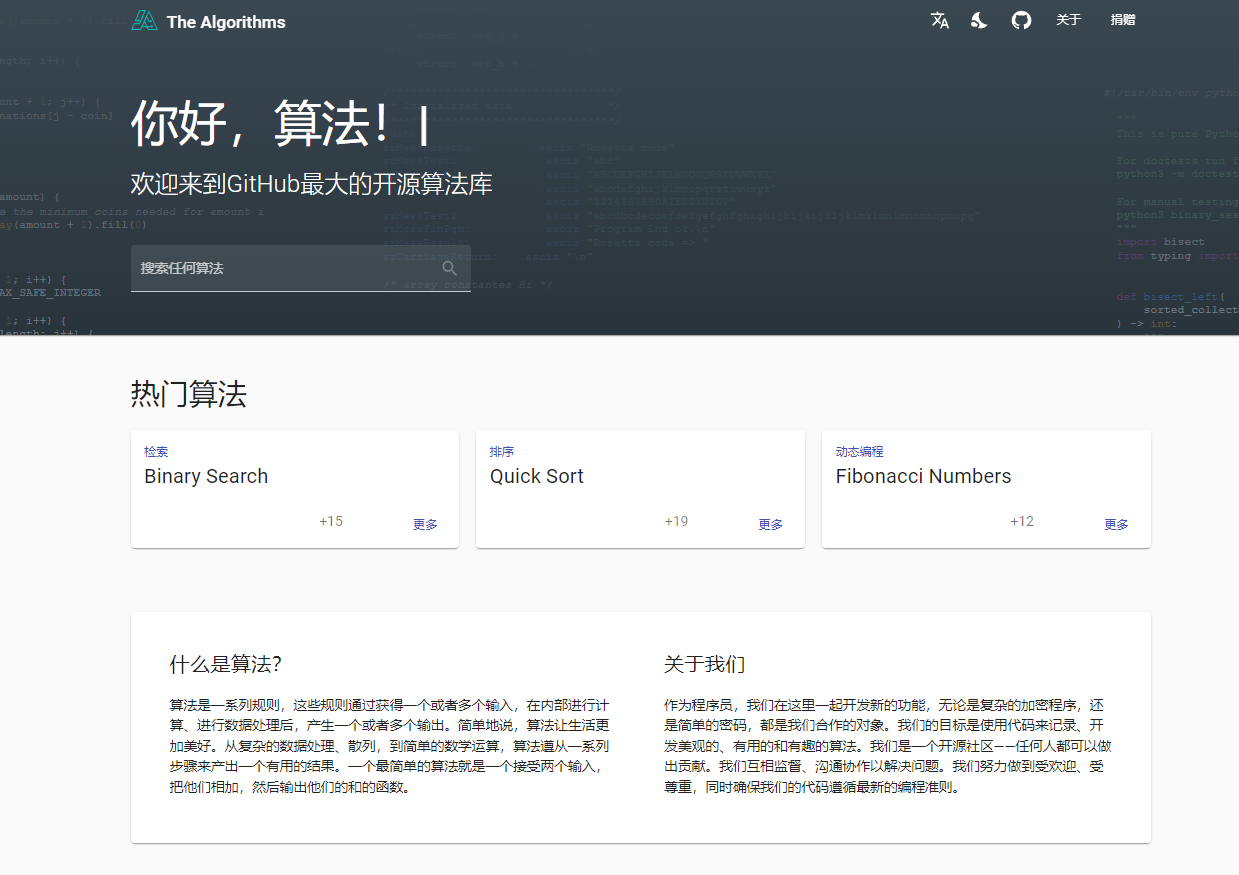Click the search magnifier icon
Screen dimensions: 1239x875
pos(450,268)
